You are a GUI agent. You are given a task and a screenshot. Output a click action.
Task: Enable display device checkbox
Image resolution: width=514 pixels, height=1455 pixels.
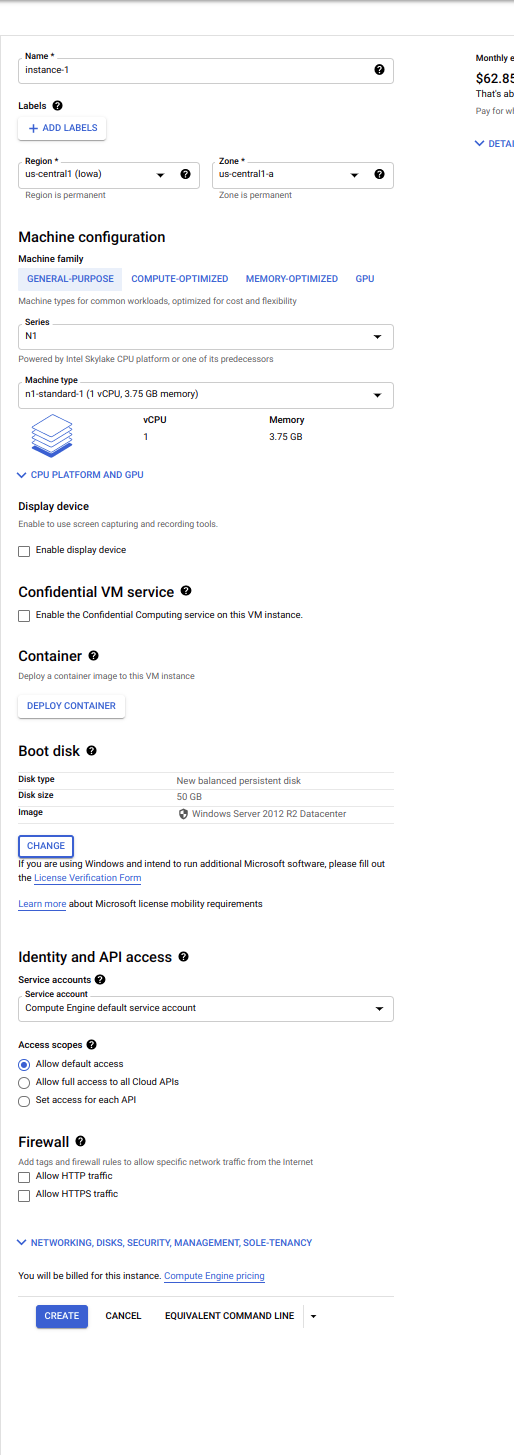24,551
